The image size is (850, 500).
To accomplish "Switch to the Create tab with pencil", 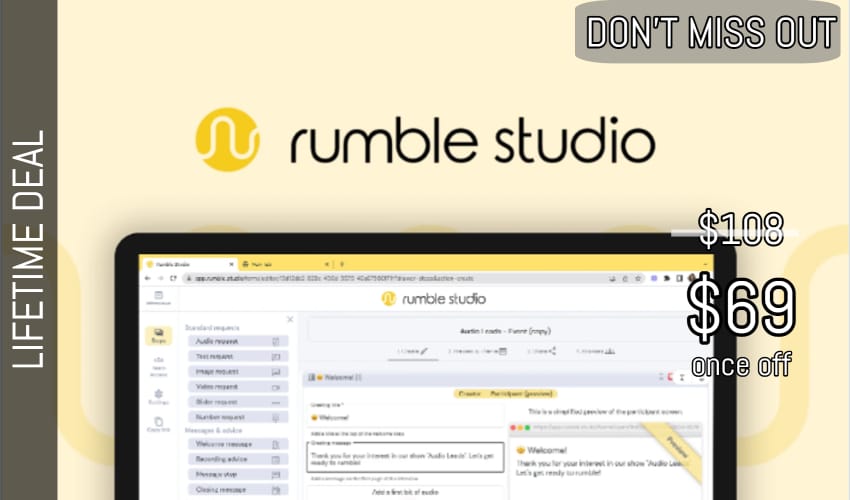I will 412,351.
